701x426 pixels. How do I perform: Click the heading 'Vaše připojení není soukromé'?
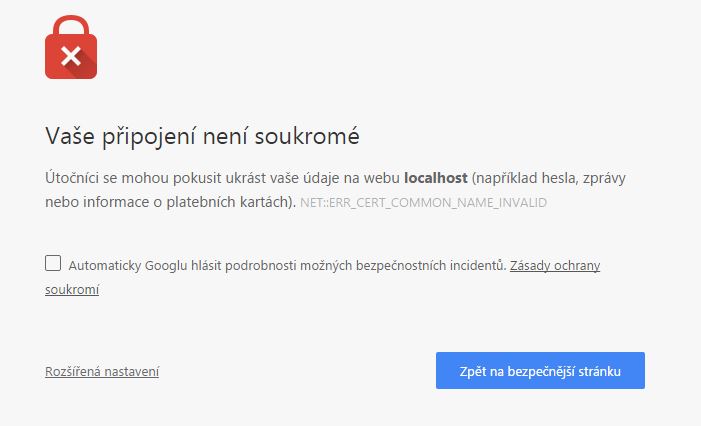(202, 136)
